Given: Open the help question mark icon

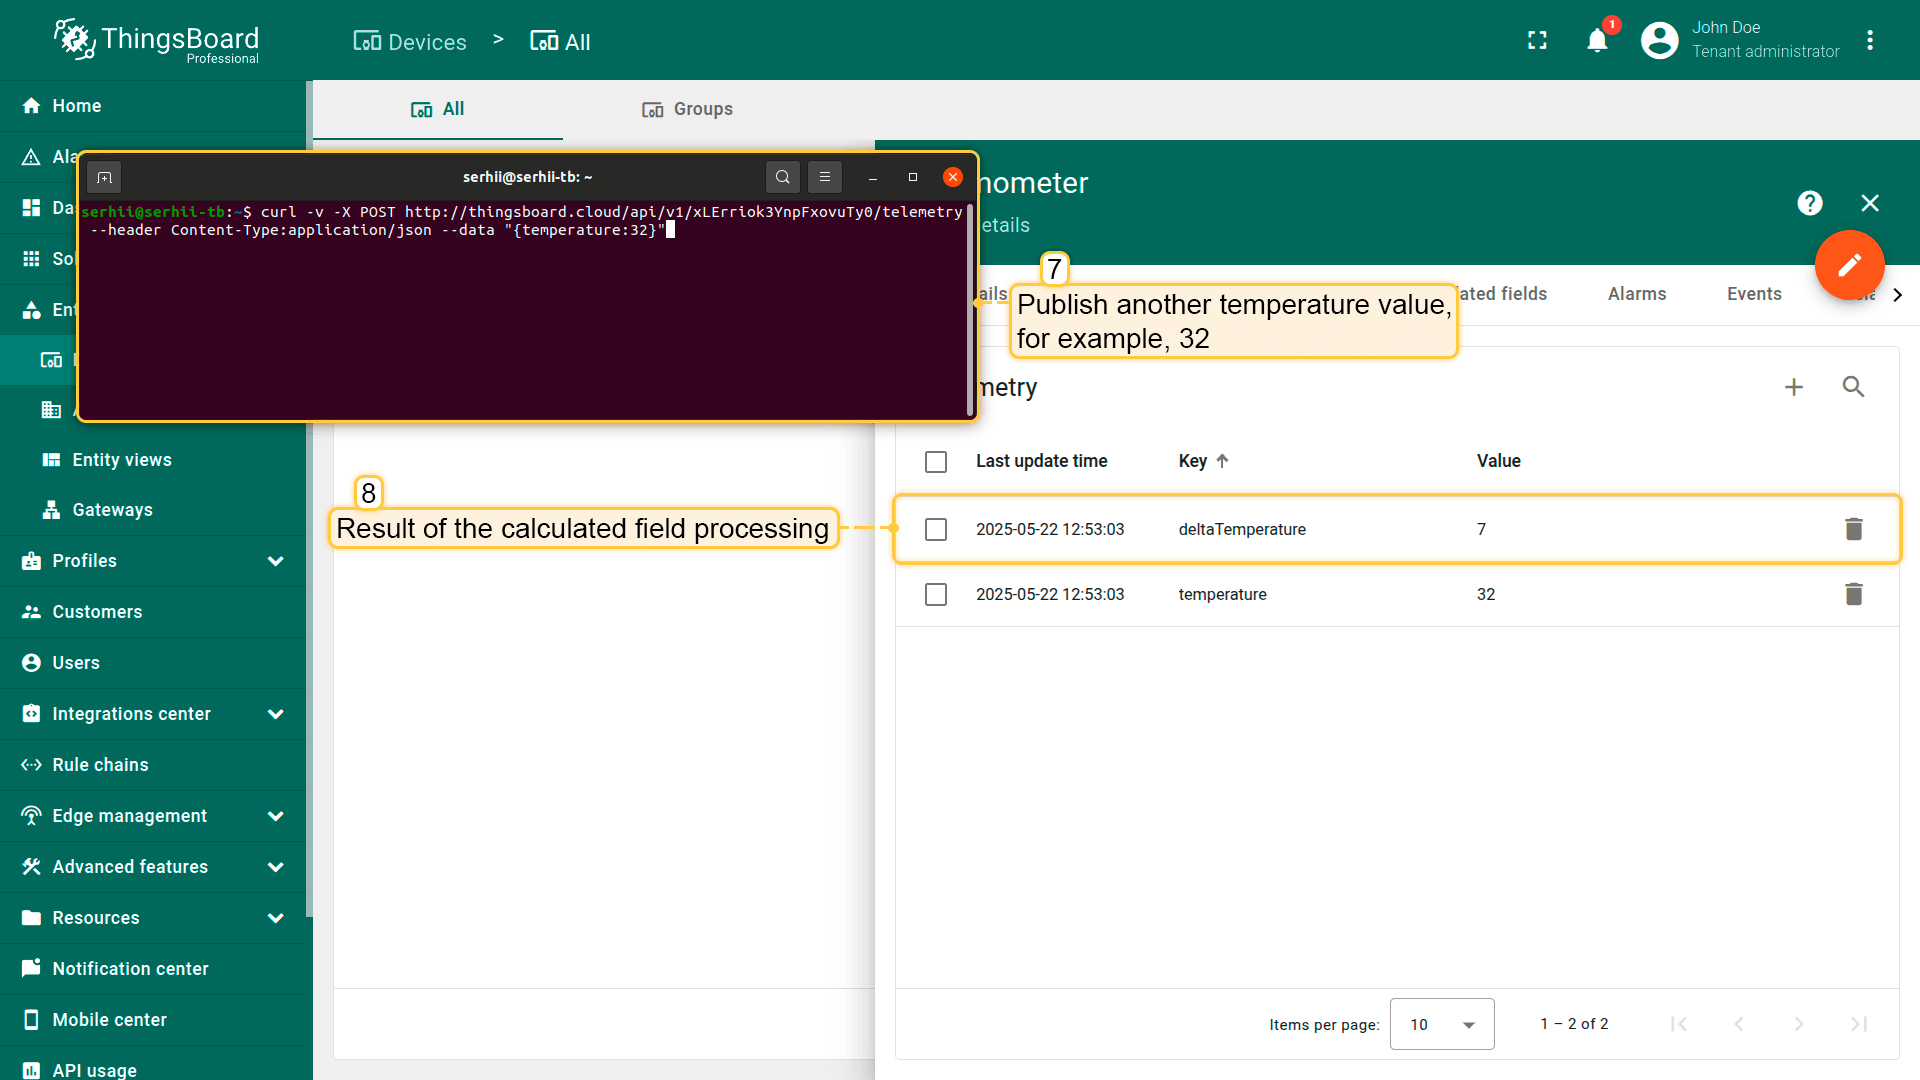Looking at the screenshot, I should [1809, 203].
